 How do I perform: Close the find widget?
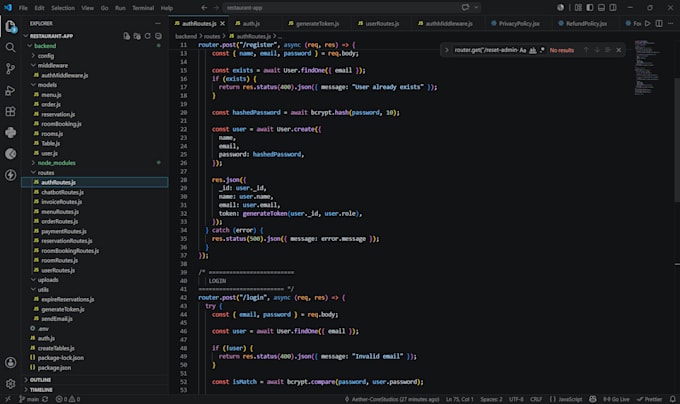click(619, 50)
